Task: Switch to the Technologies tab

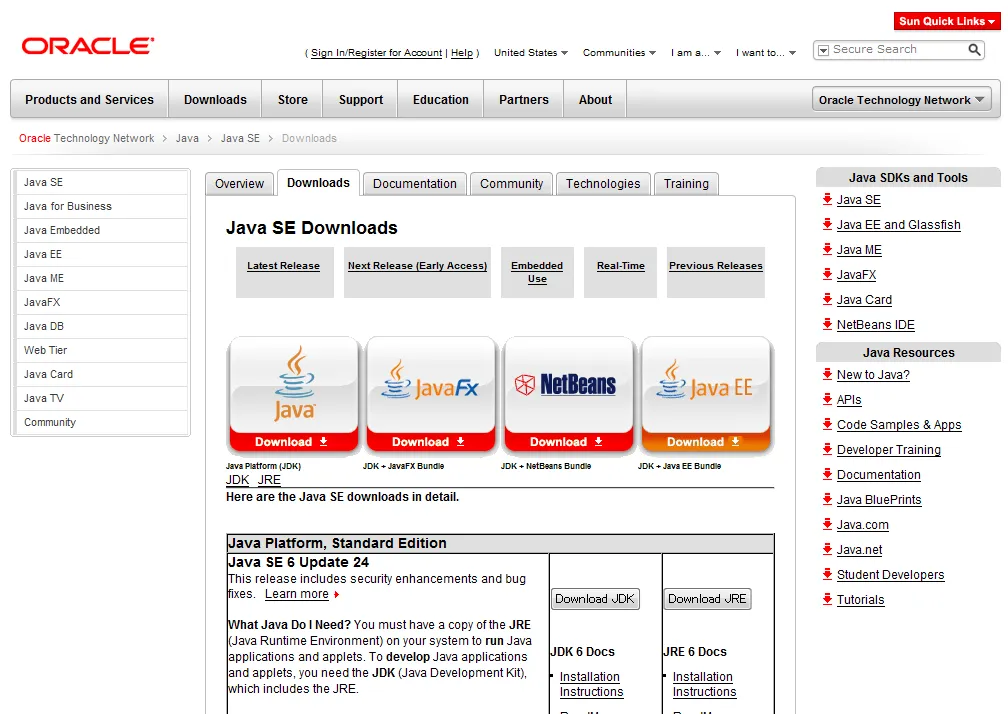Action: point(603,184)
